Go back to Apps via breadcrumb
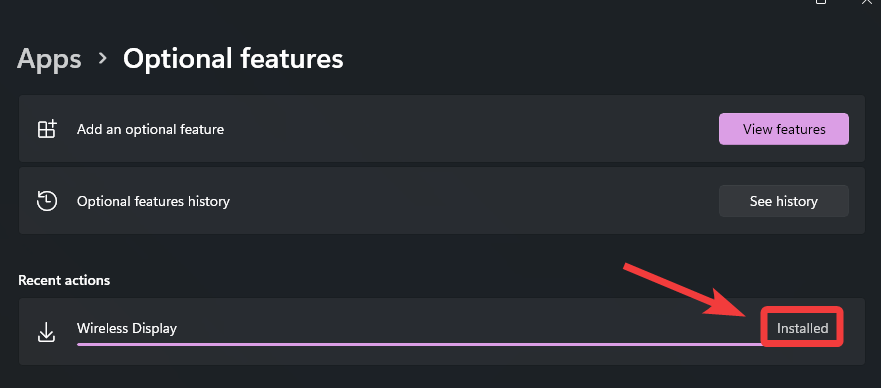The width and height of the screenshot is (881, 388). click(49, 59)
